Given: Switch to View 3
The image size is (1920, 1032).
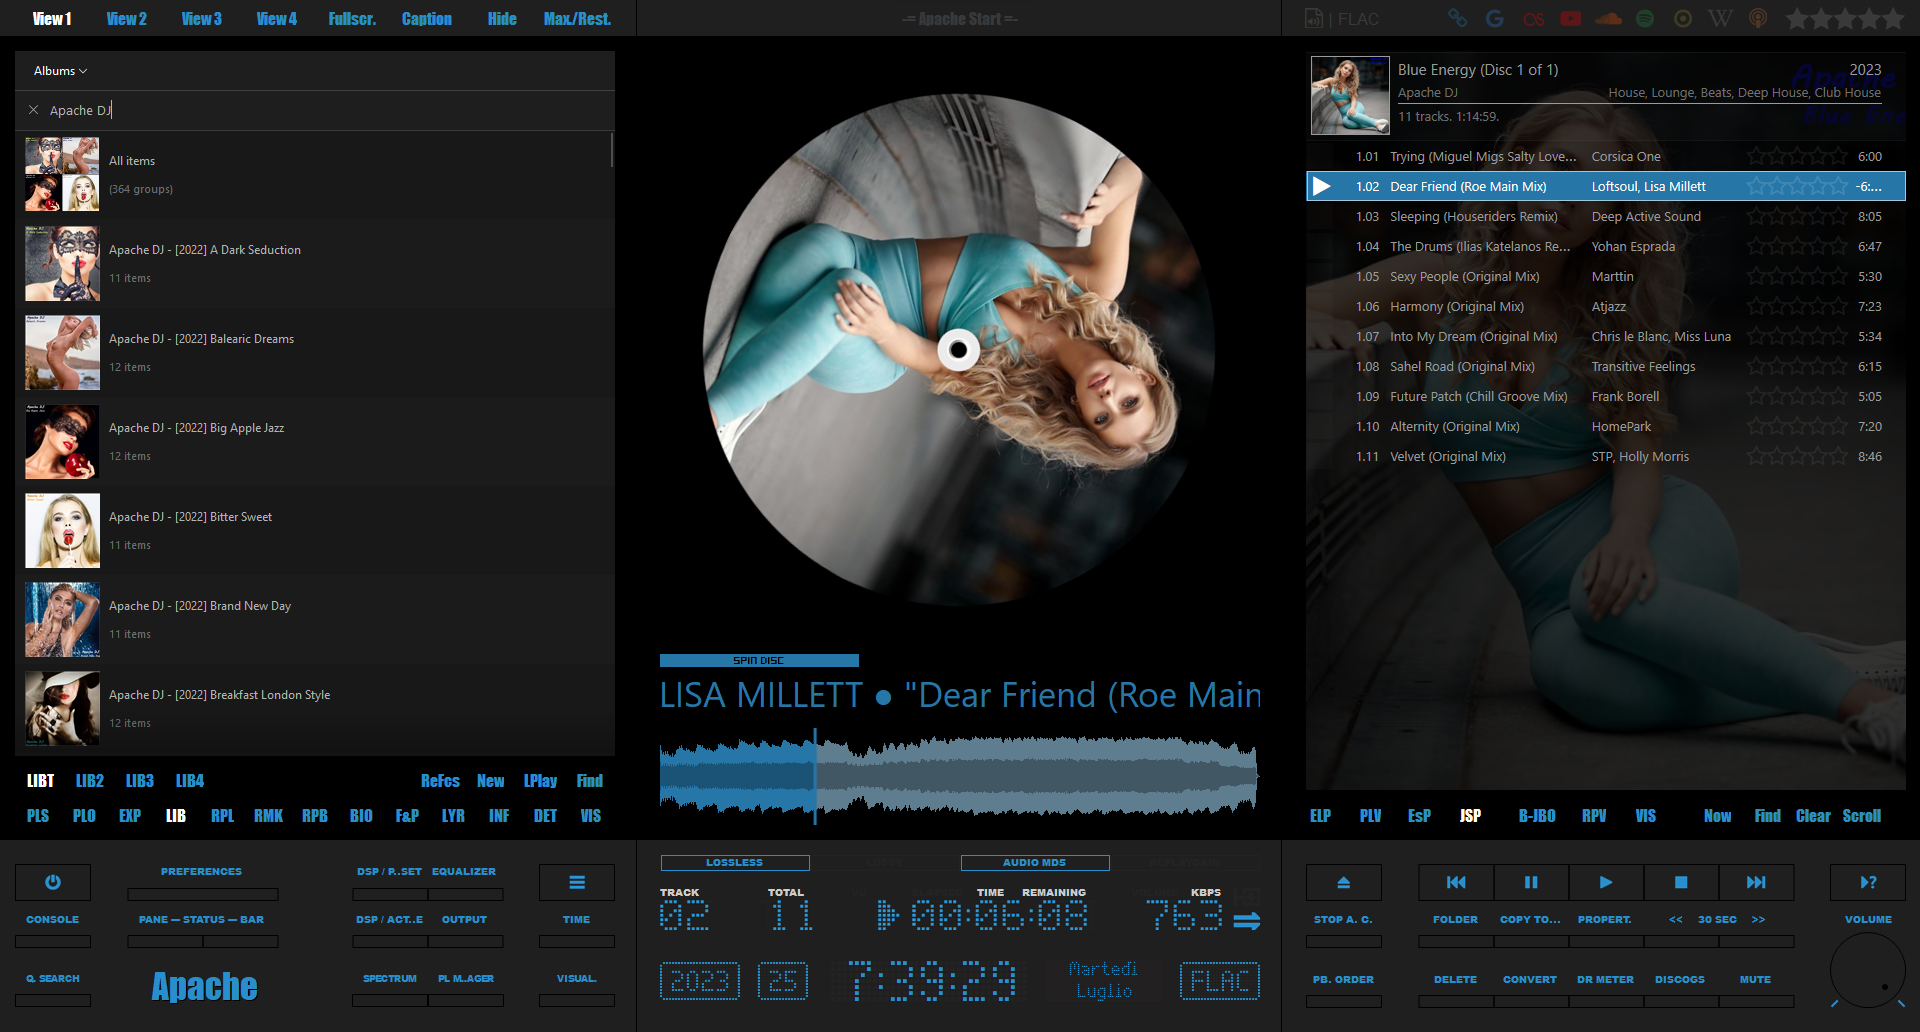Looking at the screenshot, I should pos(202,18).
